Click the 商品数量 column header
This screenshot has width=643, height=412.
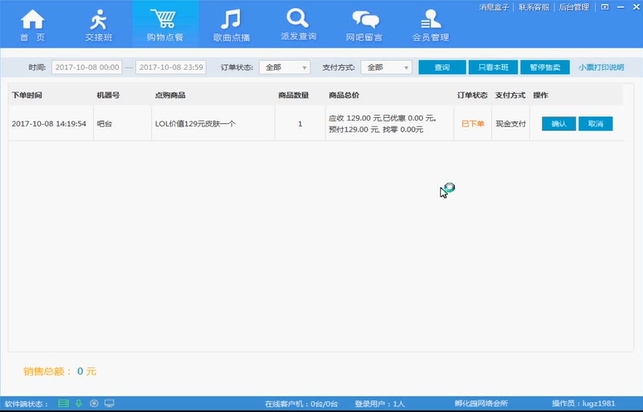click(x=293, y=96)
